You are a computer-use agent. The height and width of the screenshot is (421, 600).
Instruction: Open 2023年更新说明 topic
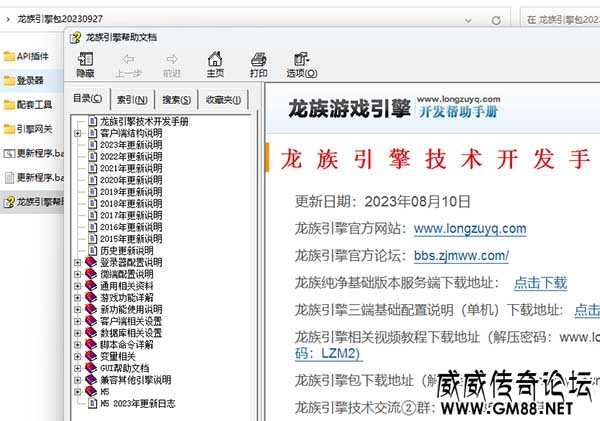click(x=131, y=145)
